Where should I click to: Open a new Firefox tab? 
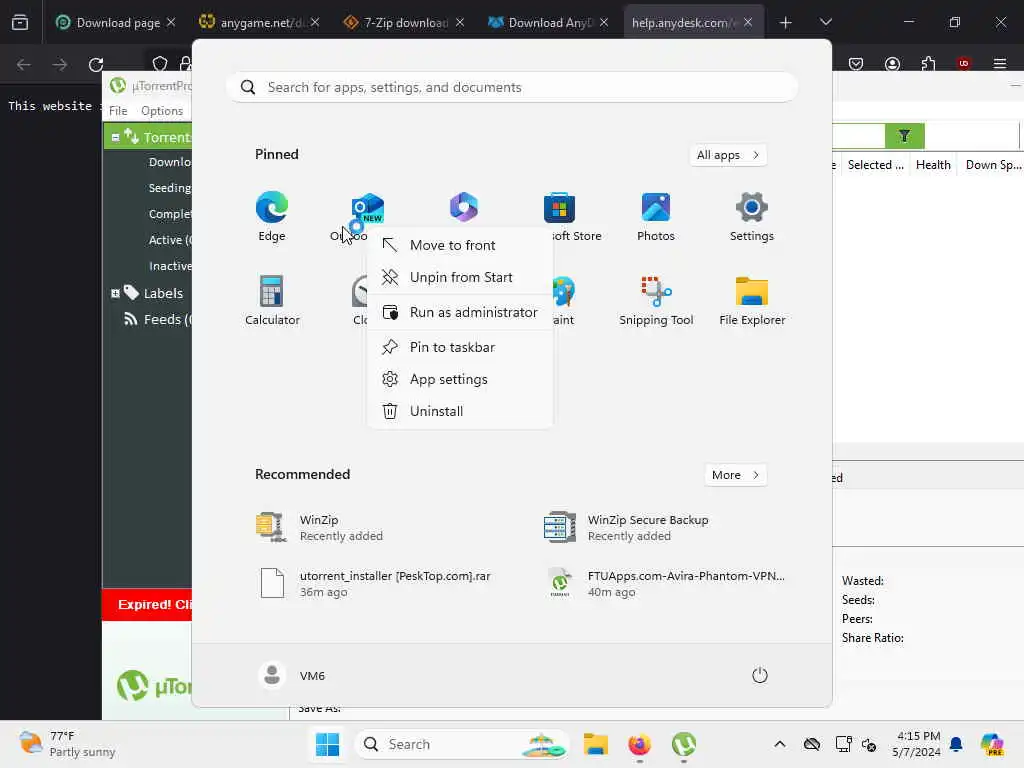(786, 23)
